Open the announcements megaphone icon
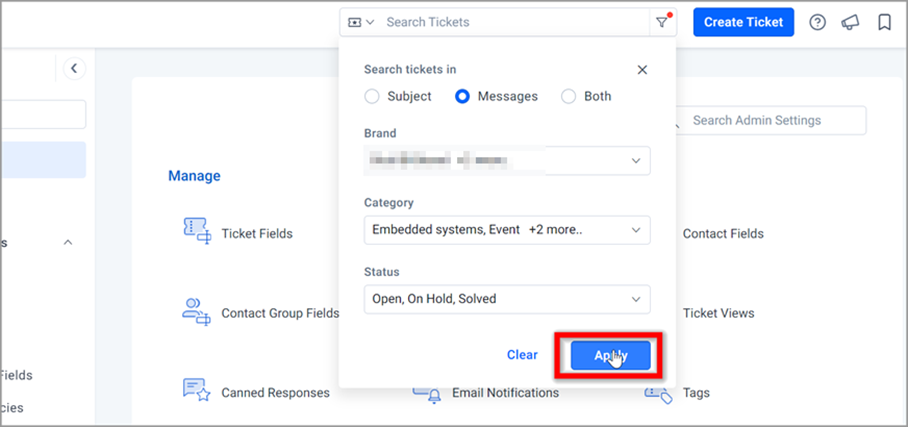 (850, 23)
